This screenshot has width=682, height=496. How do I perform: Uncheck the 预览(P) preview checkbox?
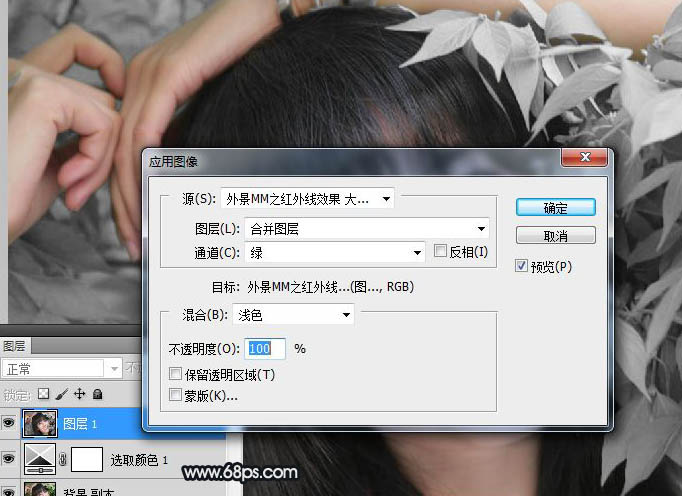click(522, 266)
